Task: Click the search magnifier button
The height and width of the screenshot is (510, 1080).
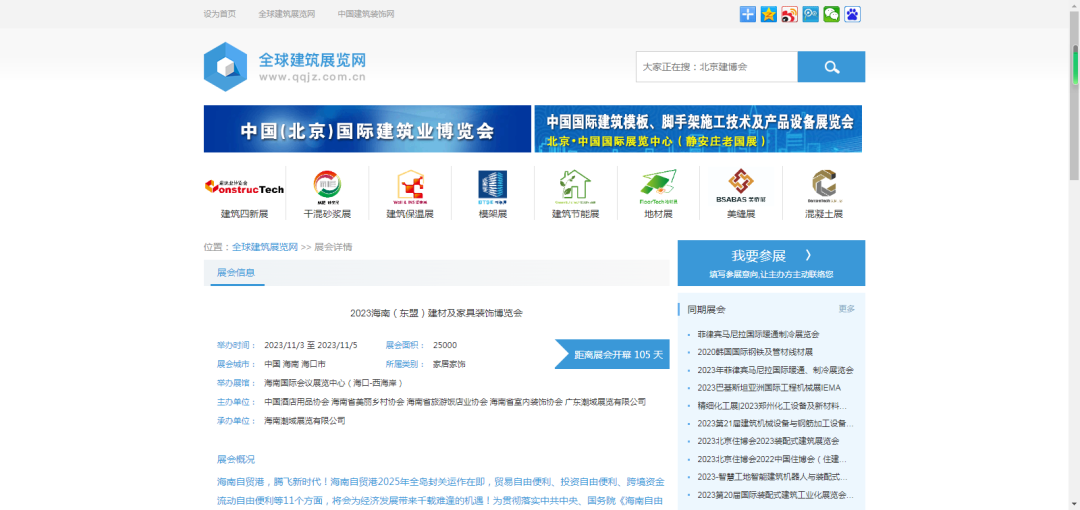Action: click(x=831, y=67)
